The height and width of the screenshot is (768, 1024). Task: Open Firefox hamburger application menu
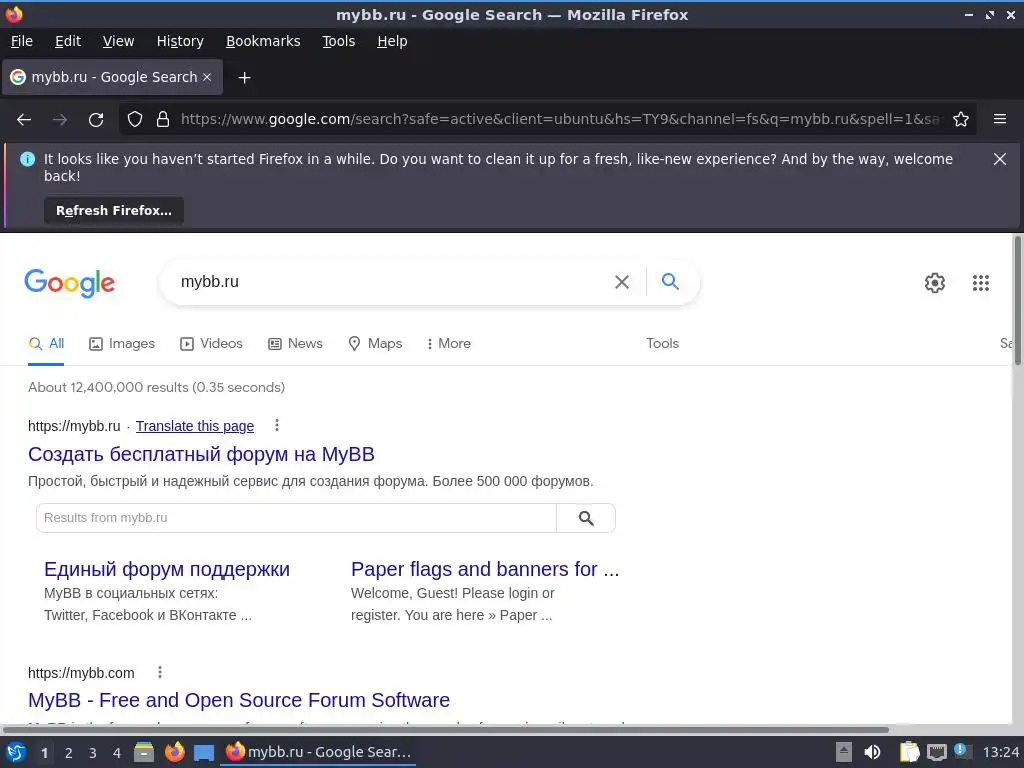1000,119
